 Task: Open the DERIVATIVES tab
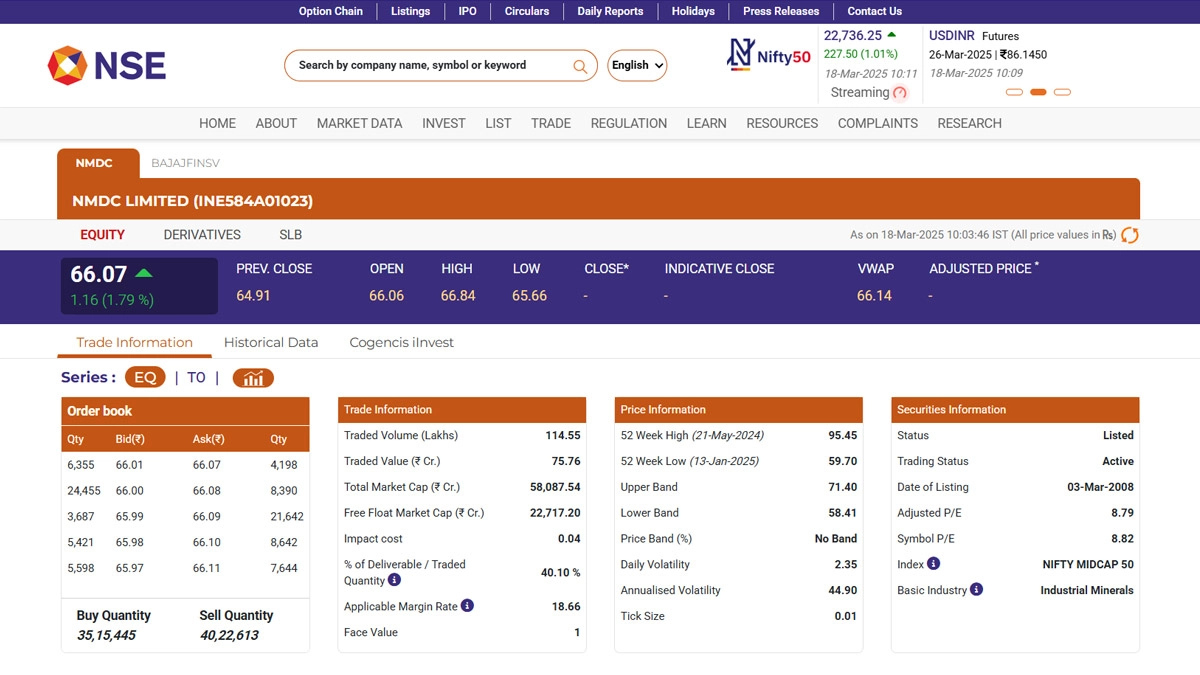[202, 235]
